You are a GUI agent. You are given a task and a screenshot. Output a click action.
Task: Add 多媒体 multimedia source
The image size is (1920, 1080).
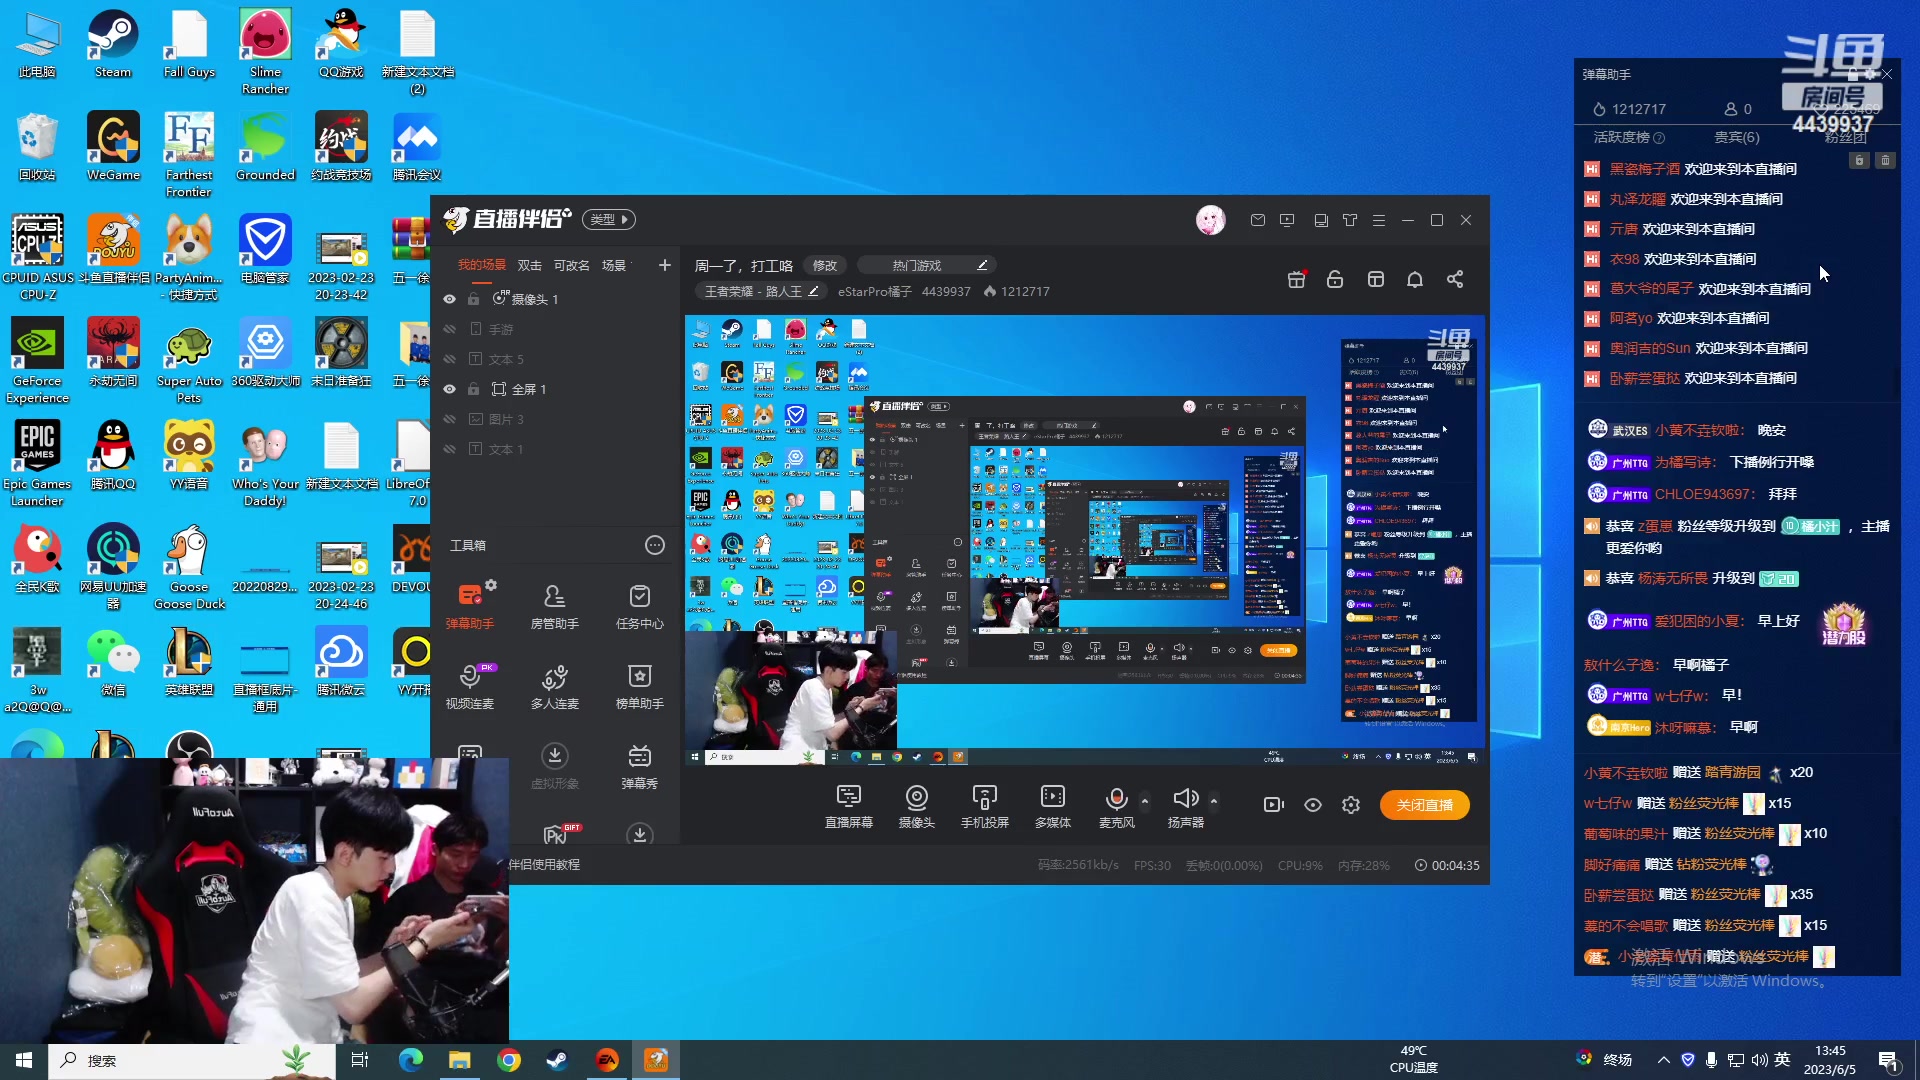click(1053, 805)
